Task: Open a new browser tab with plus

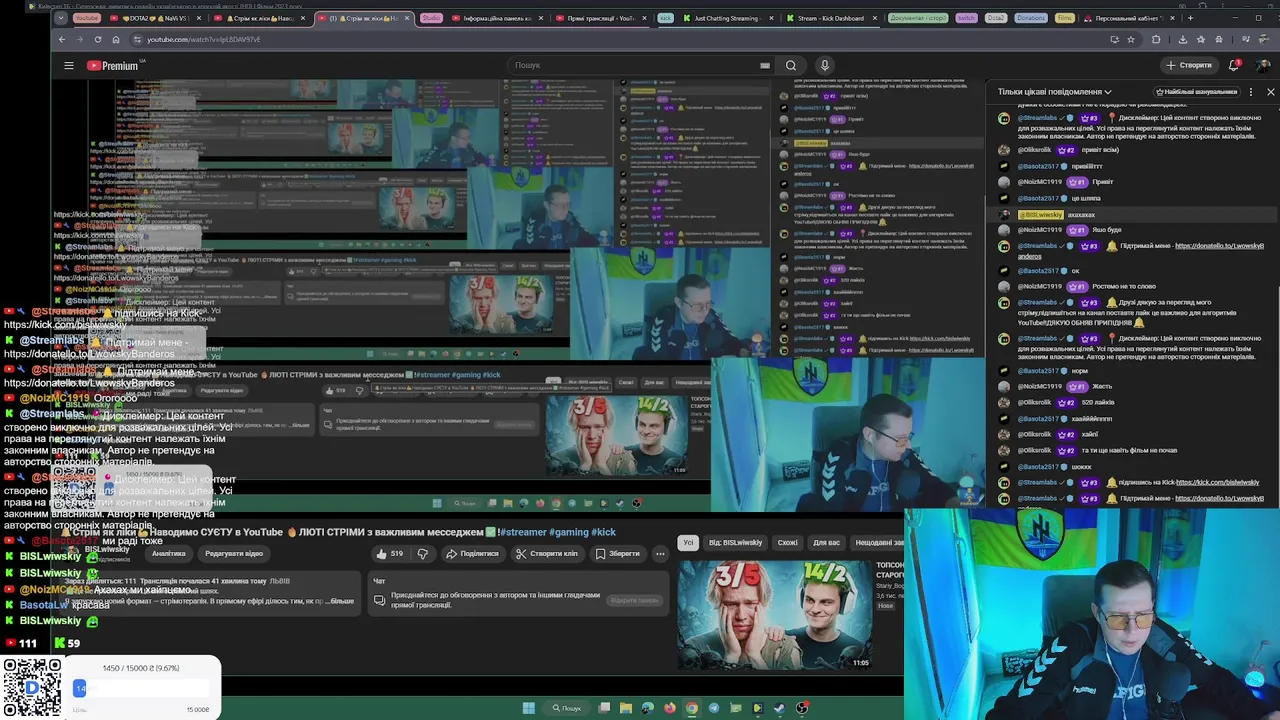Action: (x=1190, y=18)
